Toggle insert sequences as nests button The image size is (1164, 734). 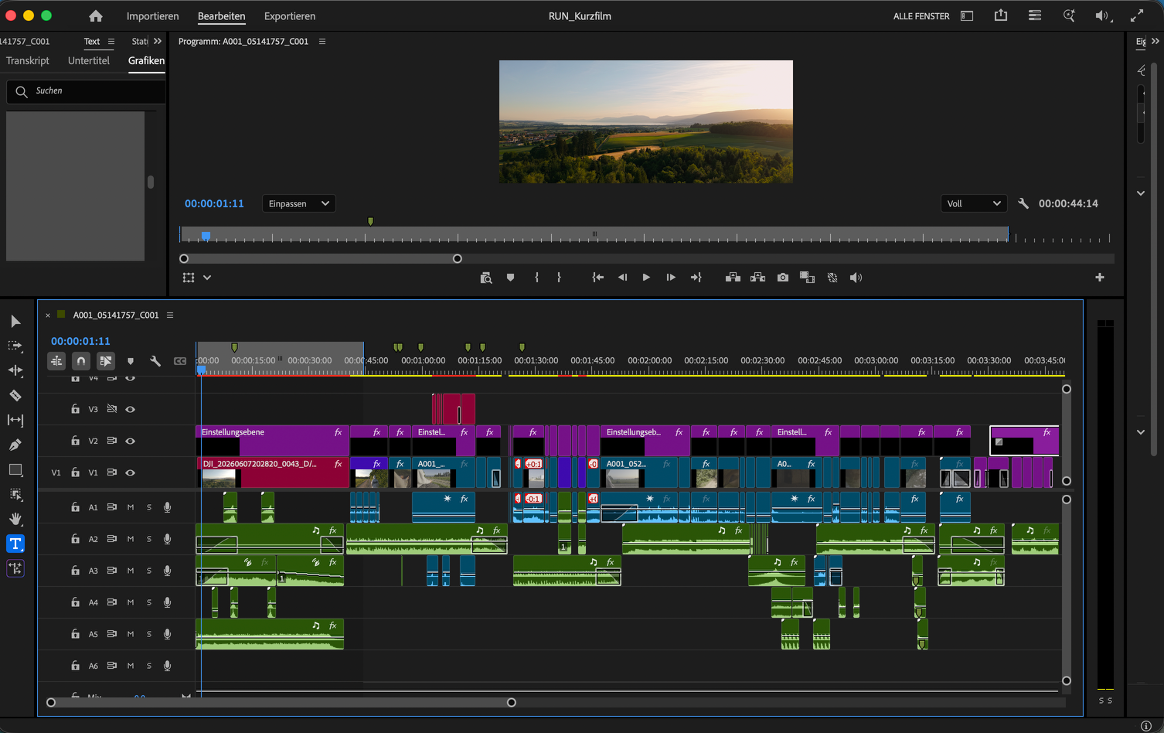tap(56, 361)
